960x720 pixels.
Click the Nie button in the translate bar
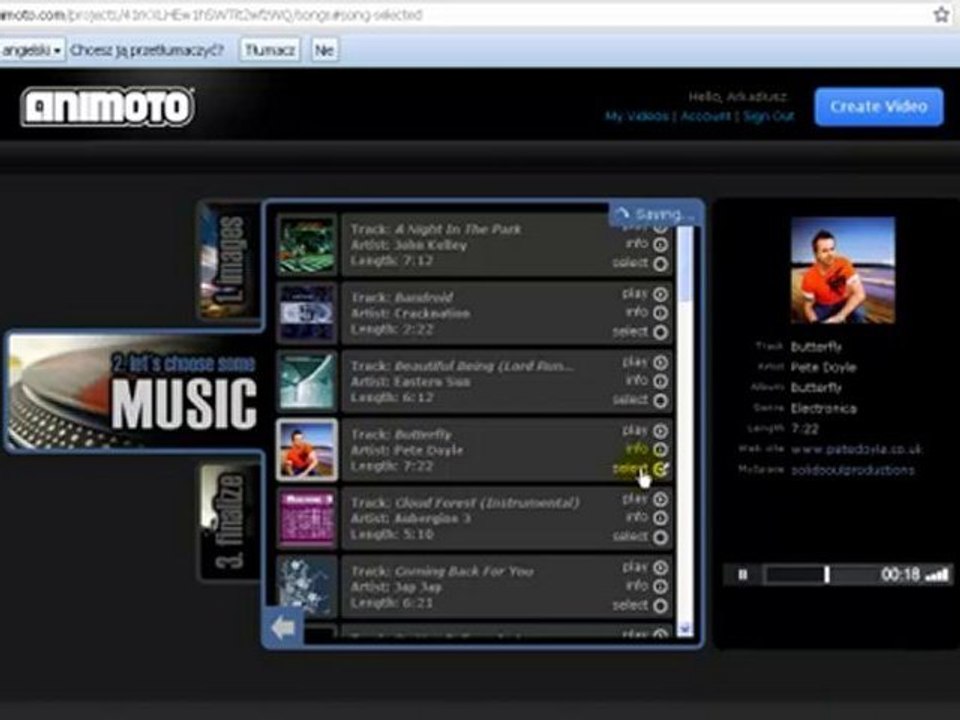(324, 50)
